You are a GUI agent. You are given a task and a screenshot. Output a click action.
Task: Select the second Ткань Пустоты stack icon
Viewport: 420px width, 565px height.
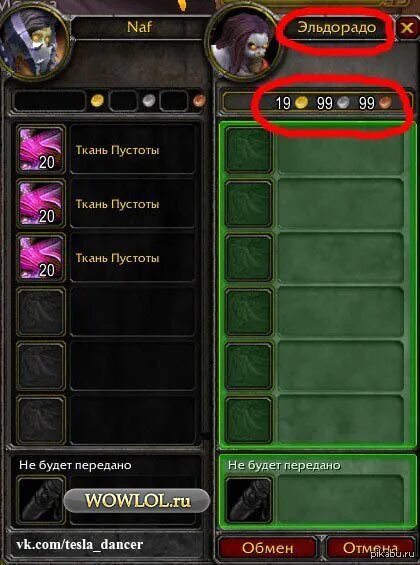41,204
